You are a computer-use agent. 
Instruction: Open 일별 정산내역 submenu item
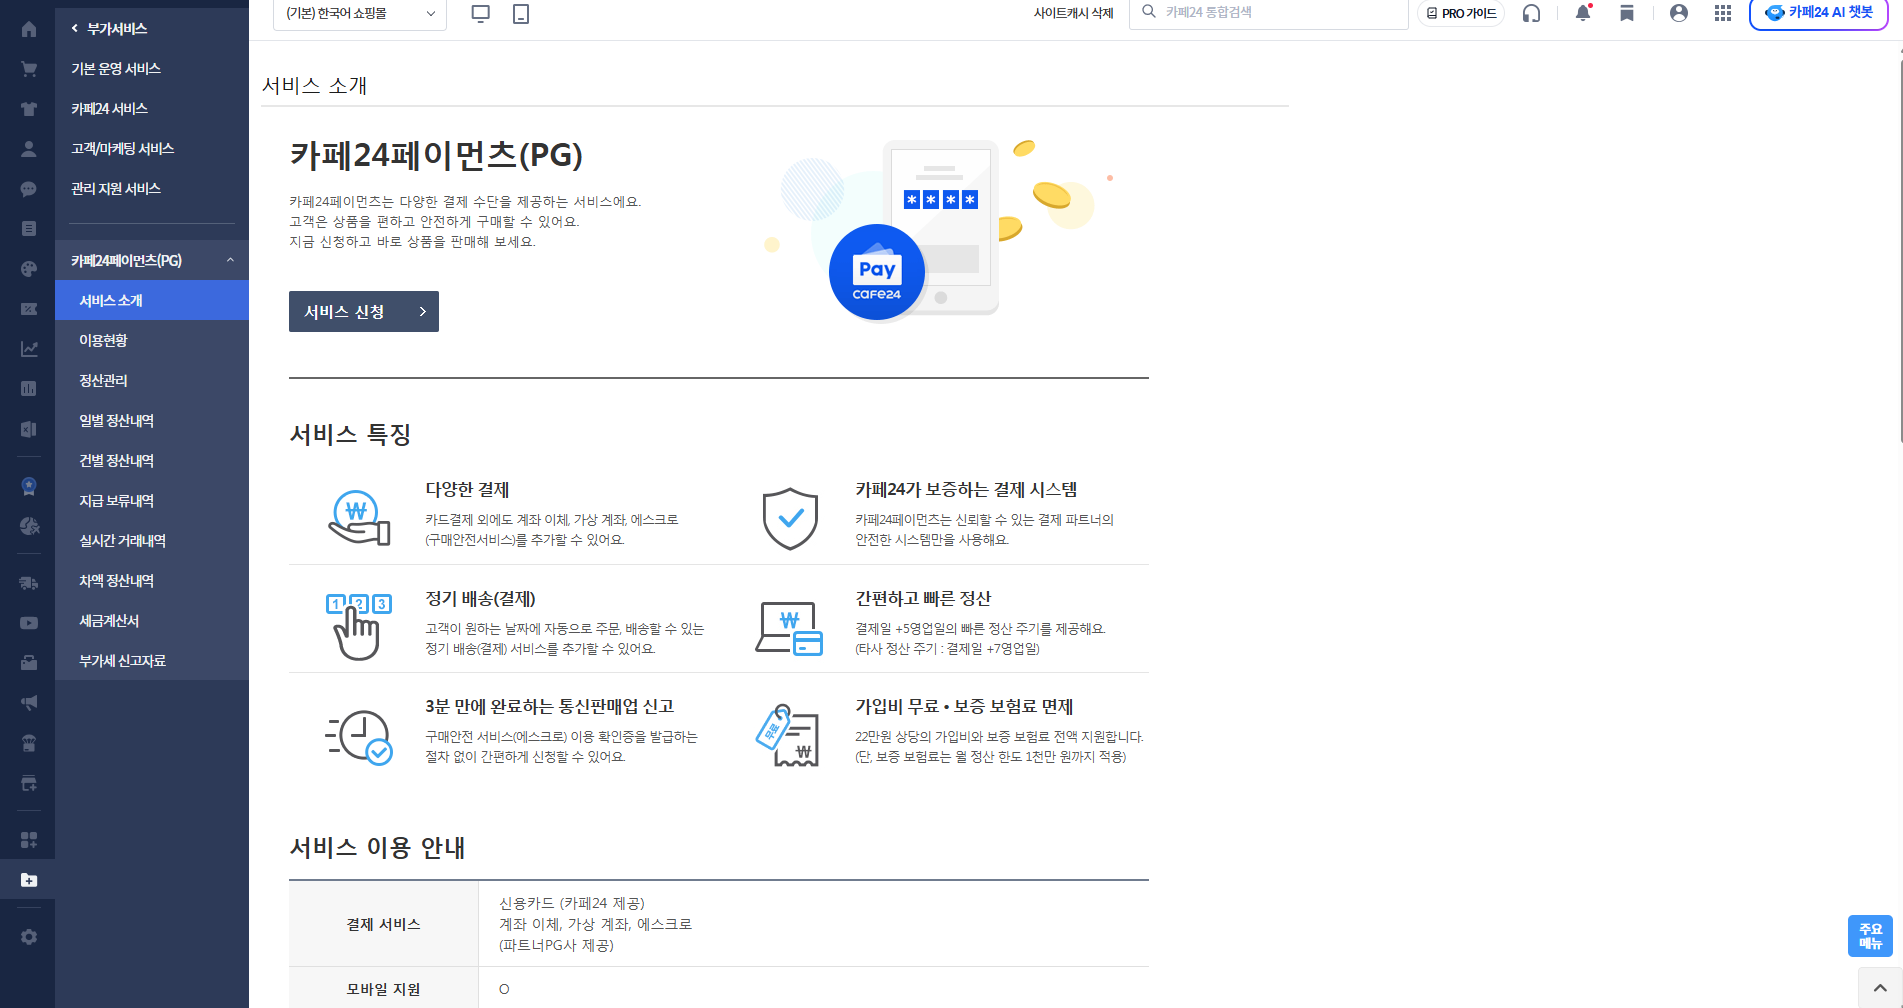coord(152,420)
